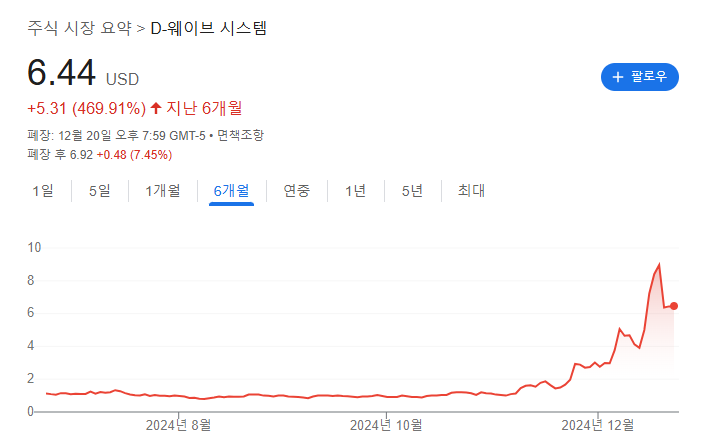The height and width of the screenshot is (439, 716).
Task: Click the 2024년 12월 axis label
Action: (x=597, y=425)
